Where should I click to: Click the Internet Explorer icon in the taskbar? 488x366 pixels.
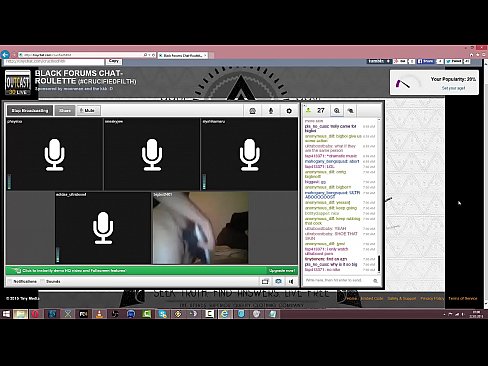225,314
